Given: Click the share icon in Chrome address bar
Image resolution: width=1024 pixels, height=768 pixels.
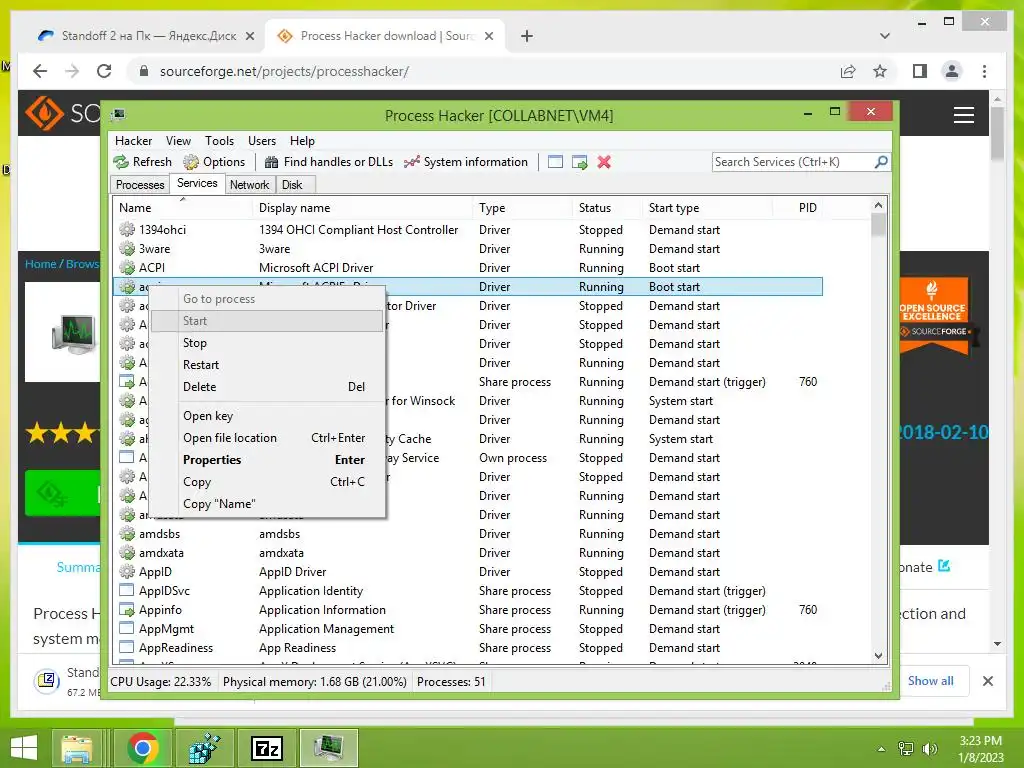Looking at the screenshot, I should (x=848, y=71).
